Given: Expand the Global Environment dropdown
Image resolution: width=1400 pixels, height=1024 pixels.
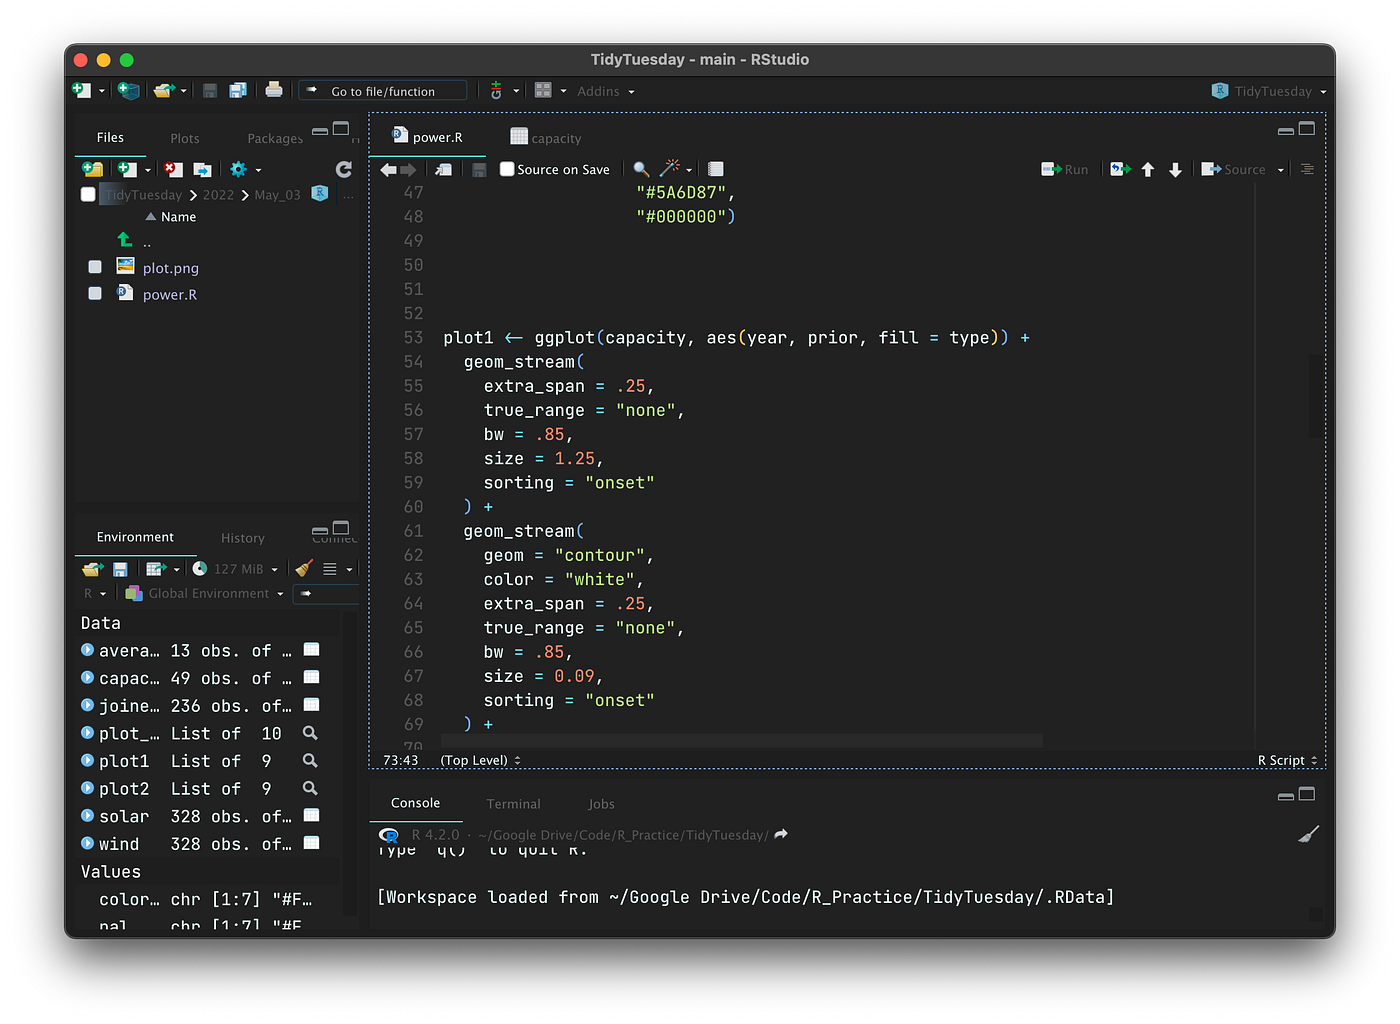Looking at the screenshot, I should click(x=210, y=594).
